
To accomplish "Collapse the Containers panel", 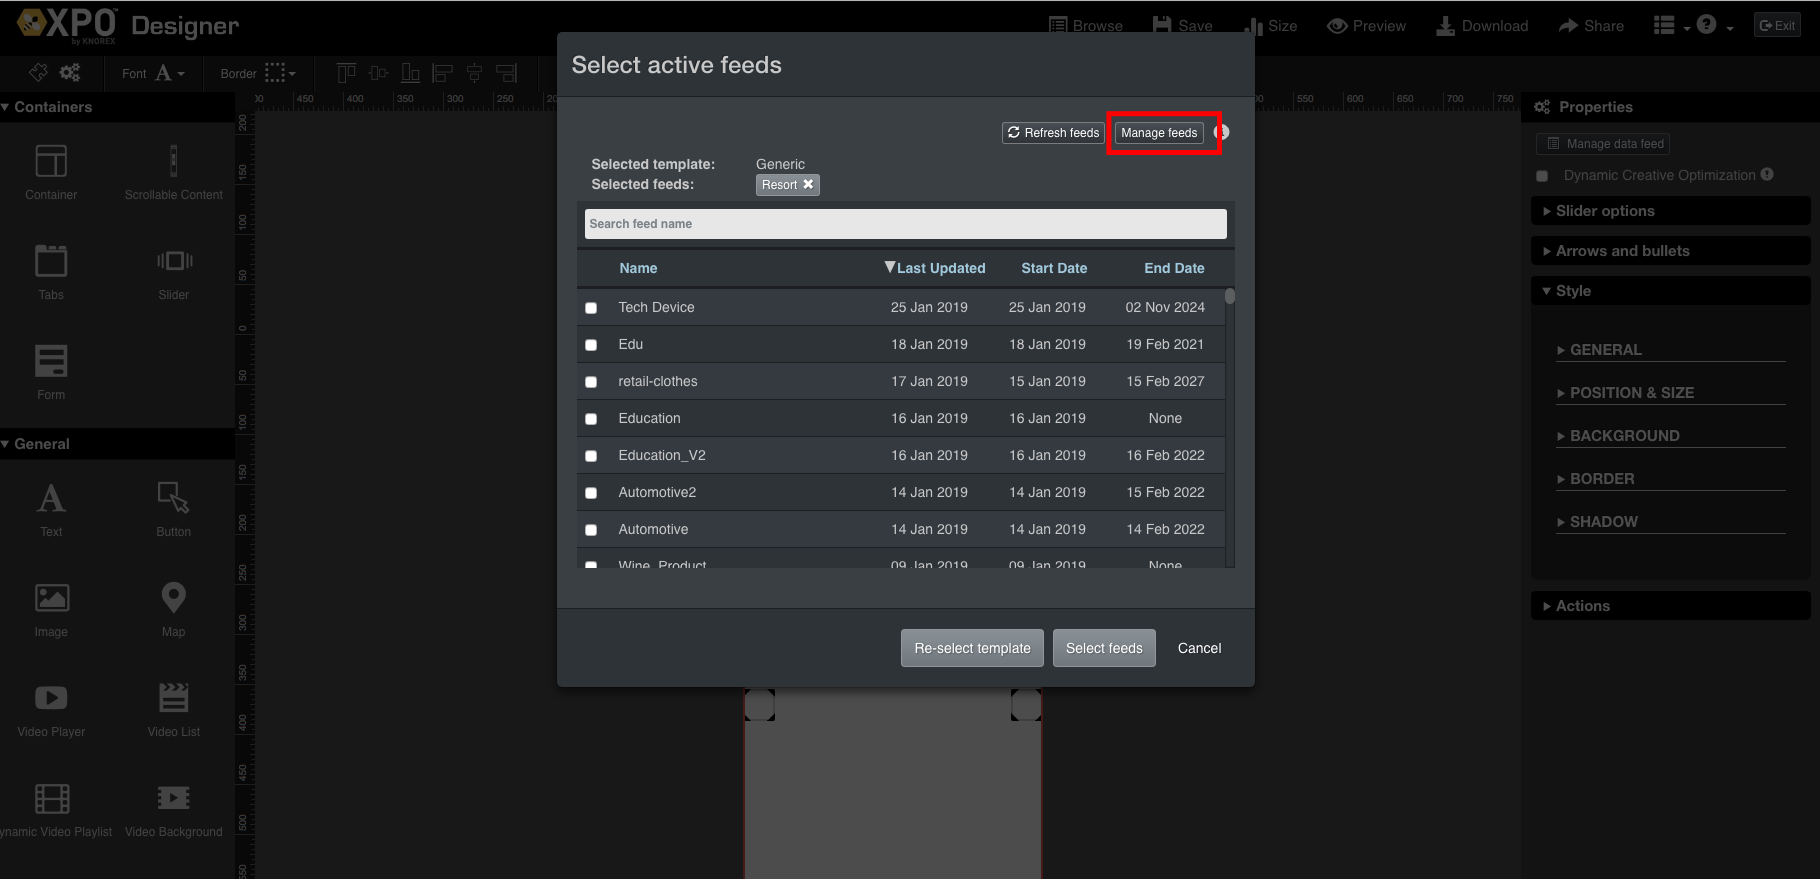I will click(x=52, y=107).
